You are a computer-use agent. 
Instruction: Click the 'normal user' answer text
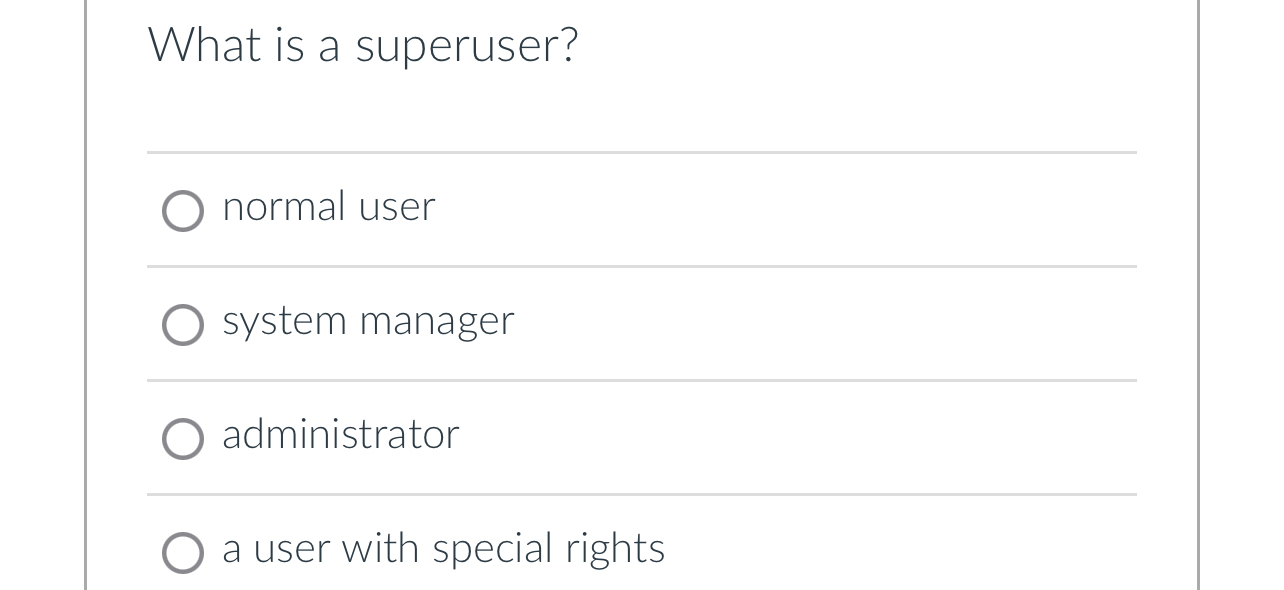click(x=328, y=208)
